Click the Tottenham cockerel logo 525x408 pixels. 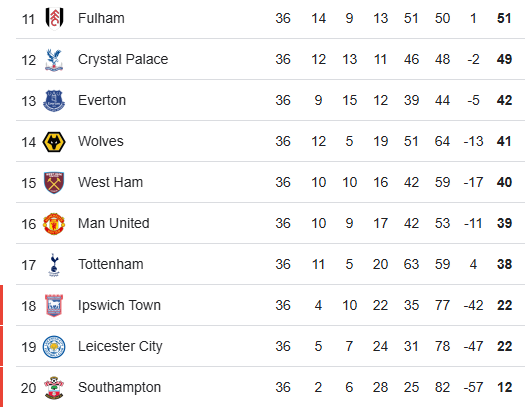[x=54, y=265]
